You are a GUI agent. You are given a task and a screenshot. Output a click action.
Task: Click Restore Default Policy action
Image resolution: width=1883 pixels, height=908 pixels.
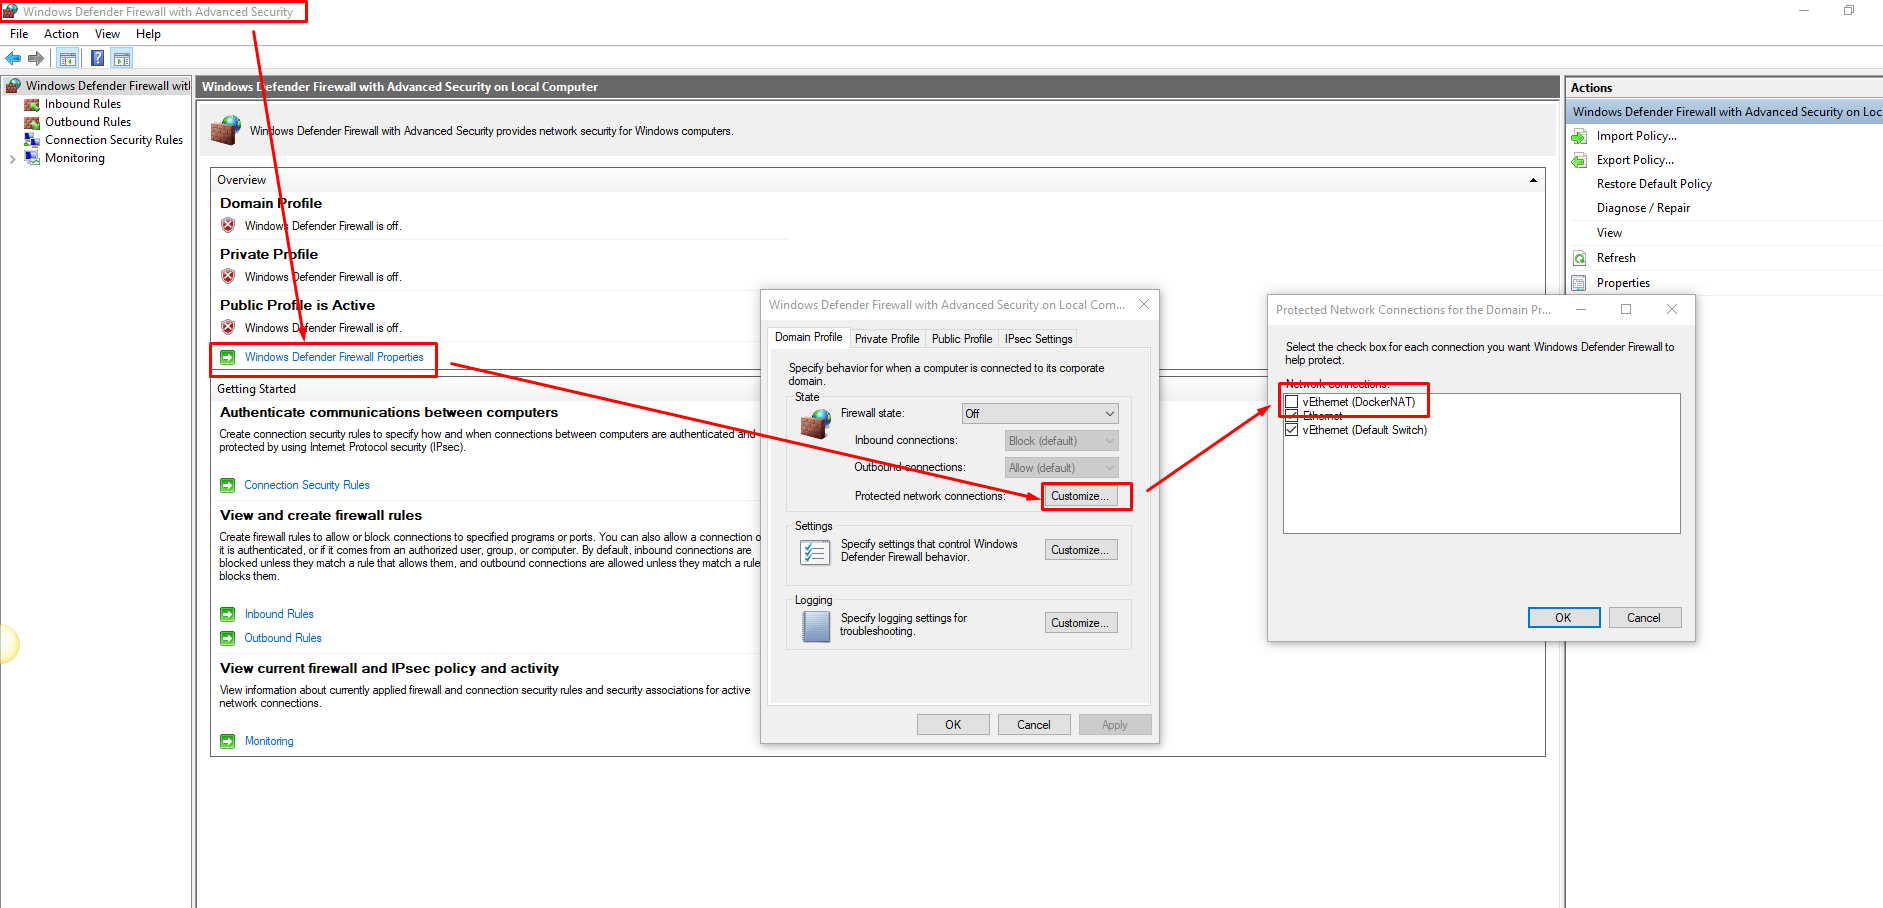(1654, 184)
